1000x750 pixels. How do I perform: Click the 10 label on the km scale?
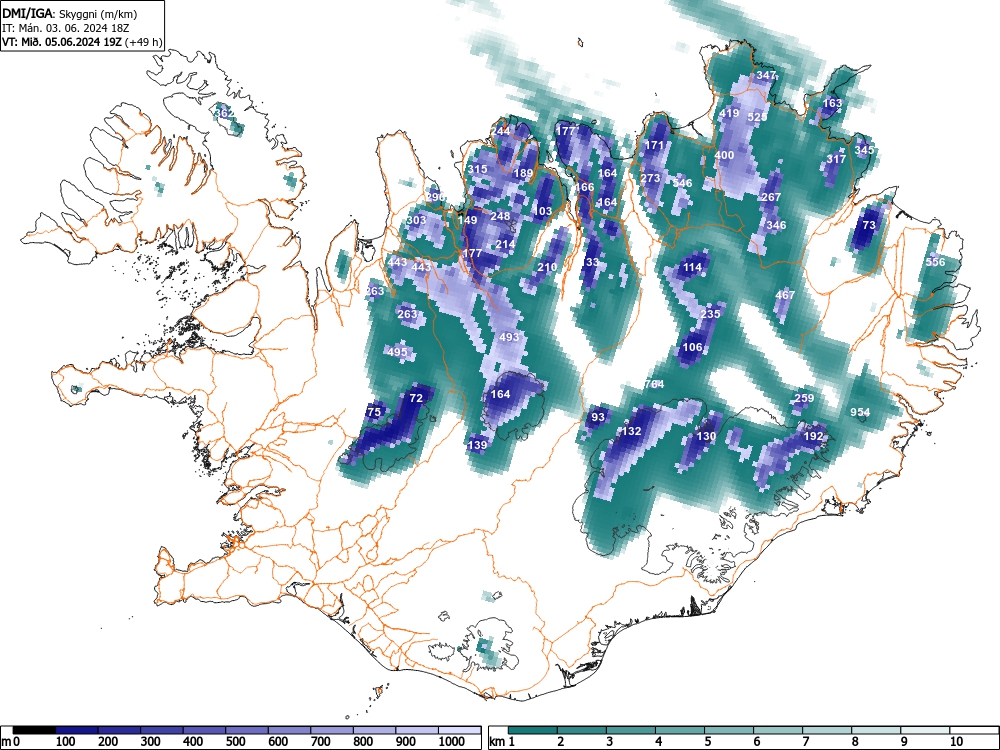(955, 742)
